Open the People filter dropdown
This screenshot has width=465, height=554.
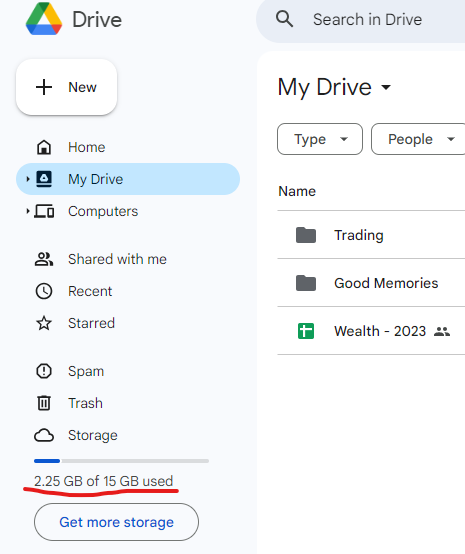[419, 139]
